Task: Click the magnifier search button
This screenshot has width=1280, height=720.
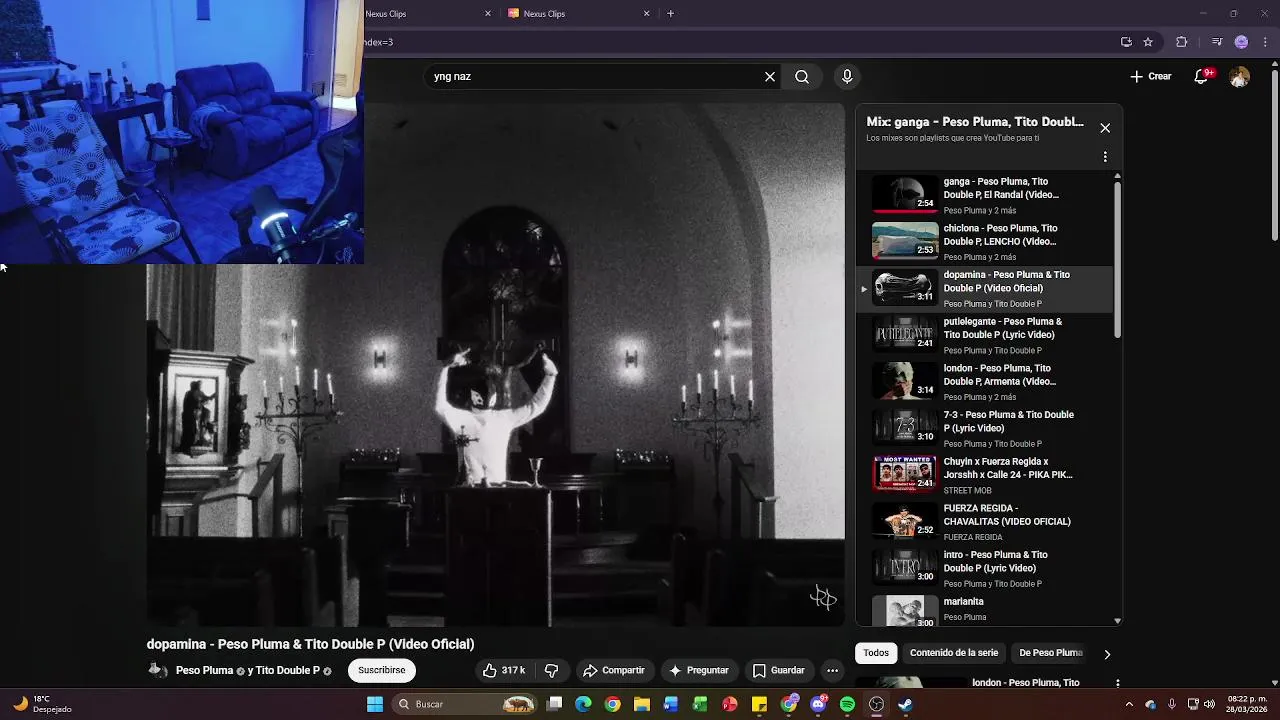Action: tap(802, 76)
